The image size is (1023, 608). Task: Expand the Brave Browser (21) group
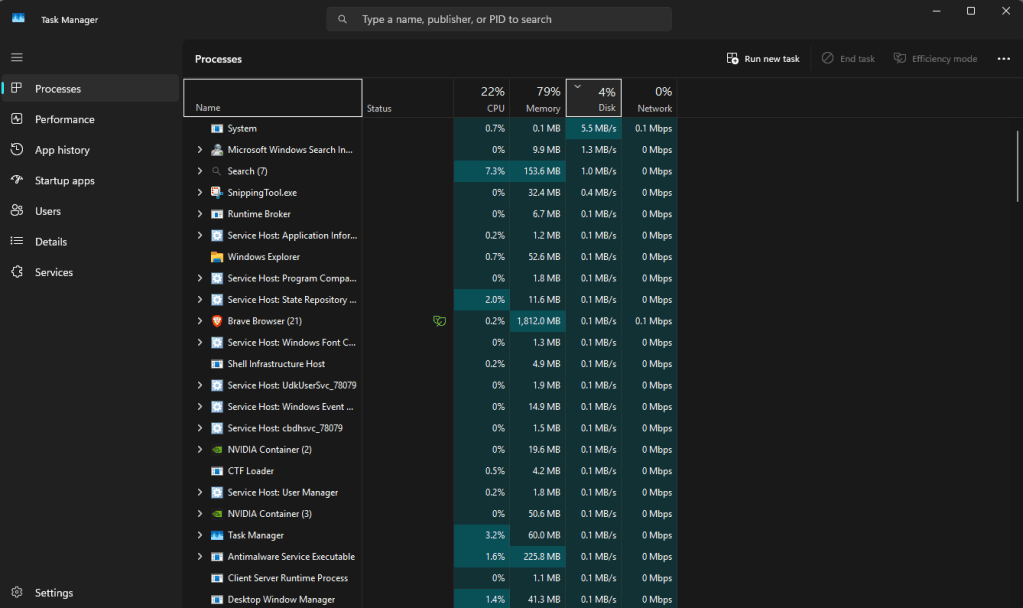coord(200,321)
